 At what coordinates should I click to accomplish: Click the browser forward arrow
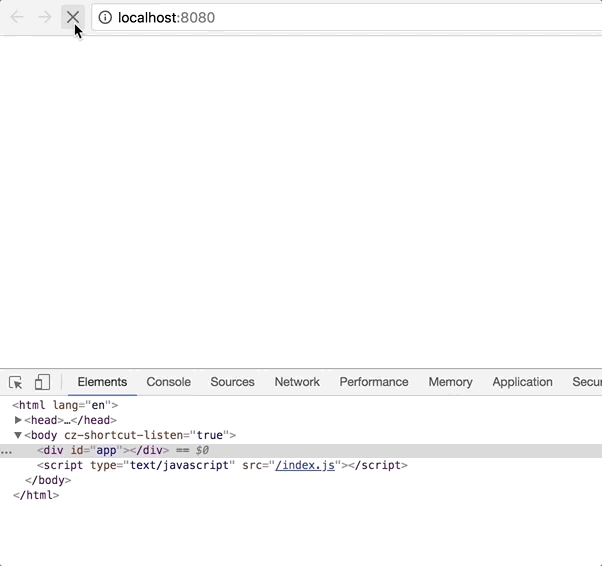(x=45, y=17)
